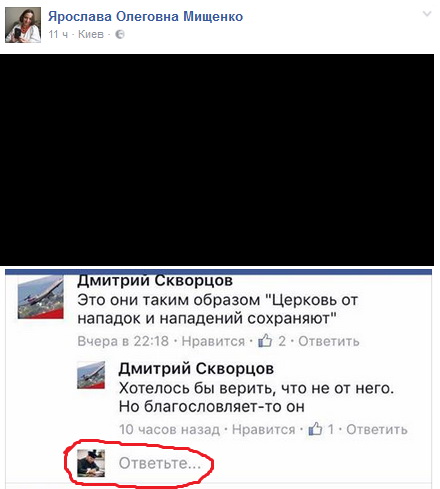Open Дмитрий Скворцов name on first comment
440x489 pixels.
155,281
